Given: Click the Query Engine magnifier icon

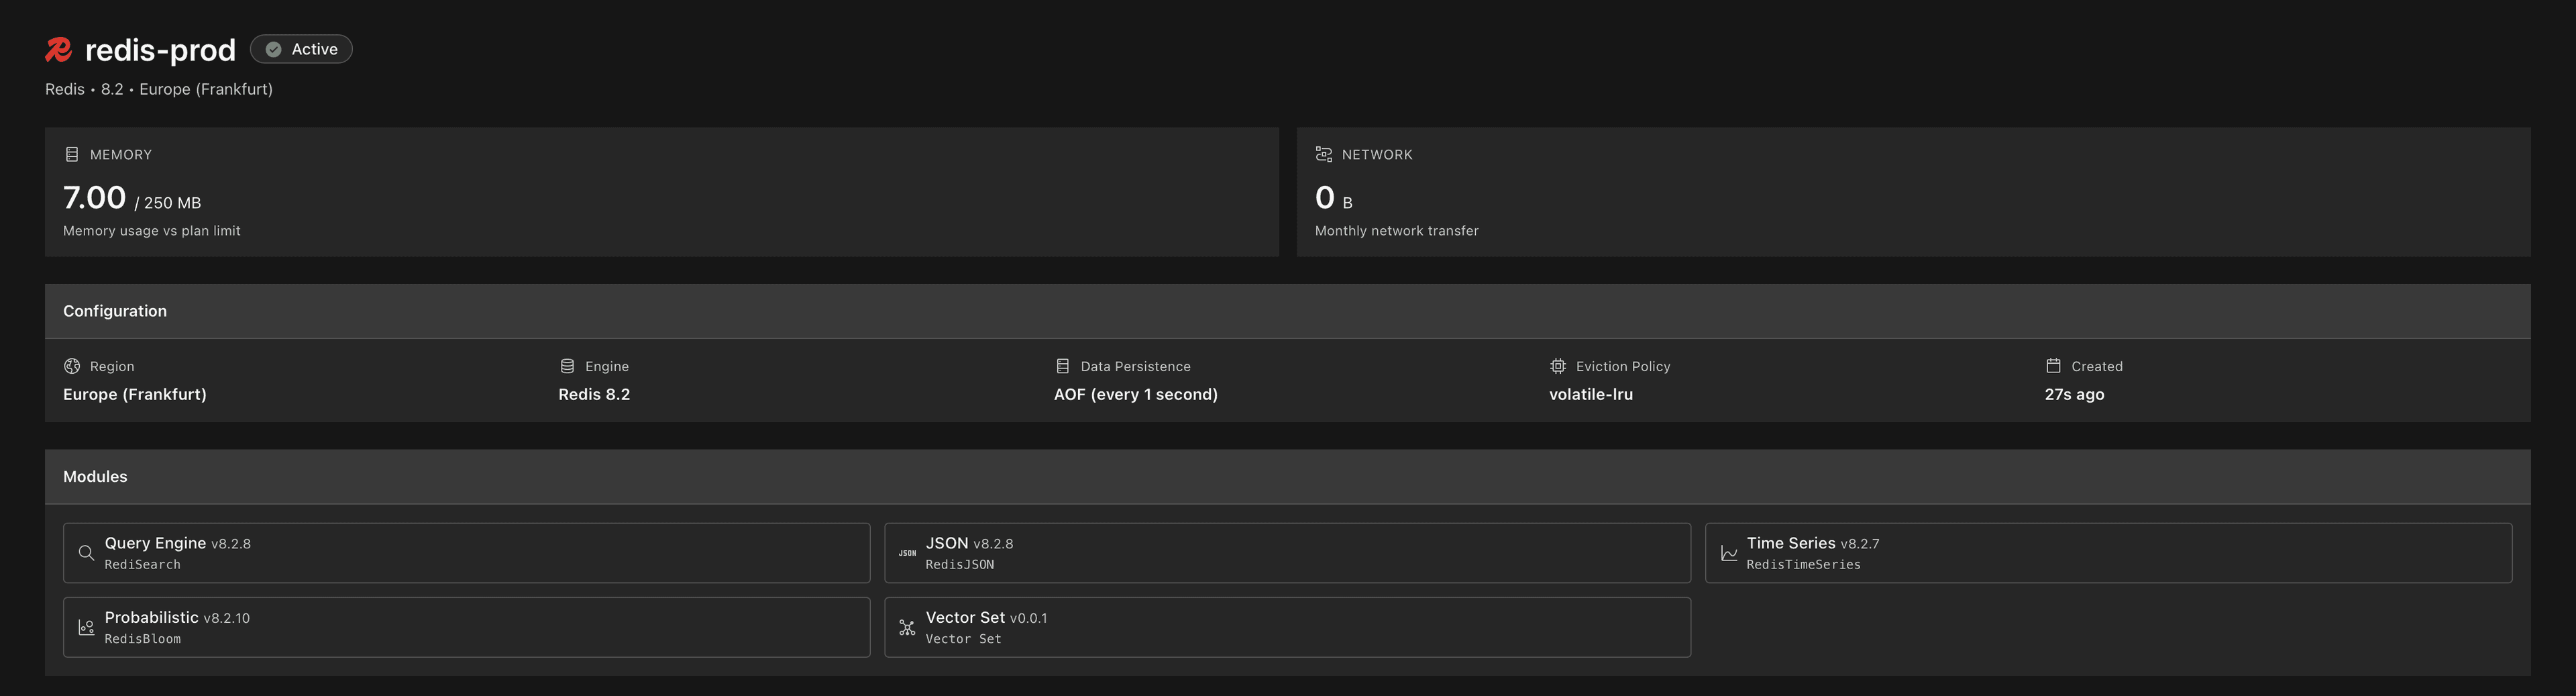Looking at the screenshot, I should [86, 553].
